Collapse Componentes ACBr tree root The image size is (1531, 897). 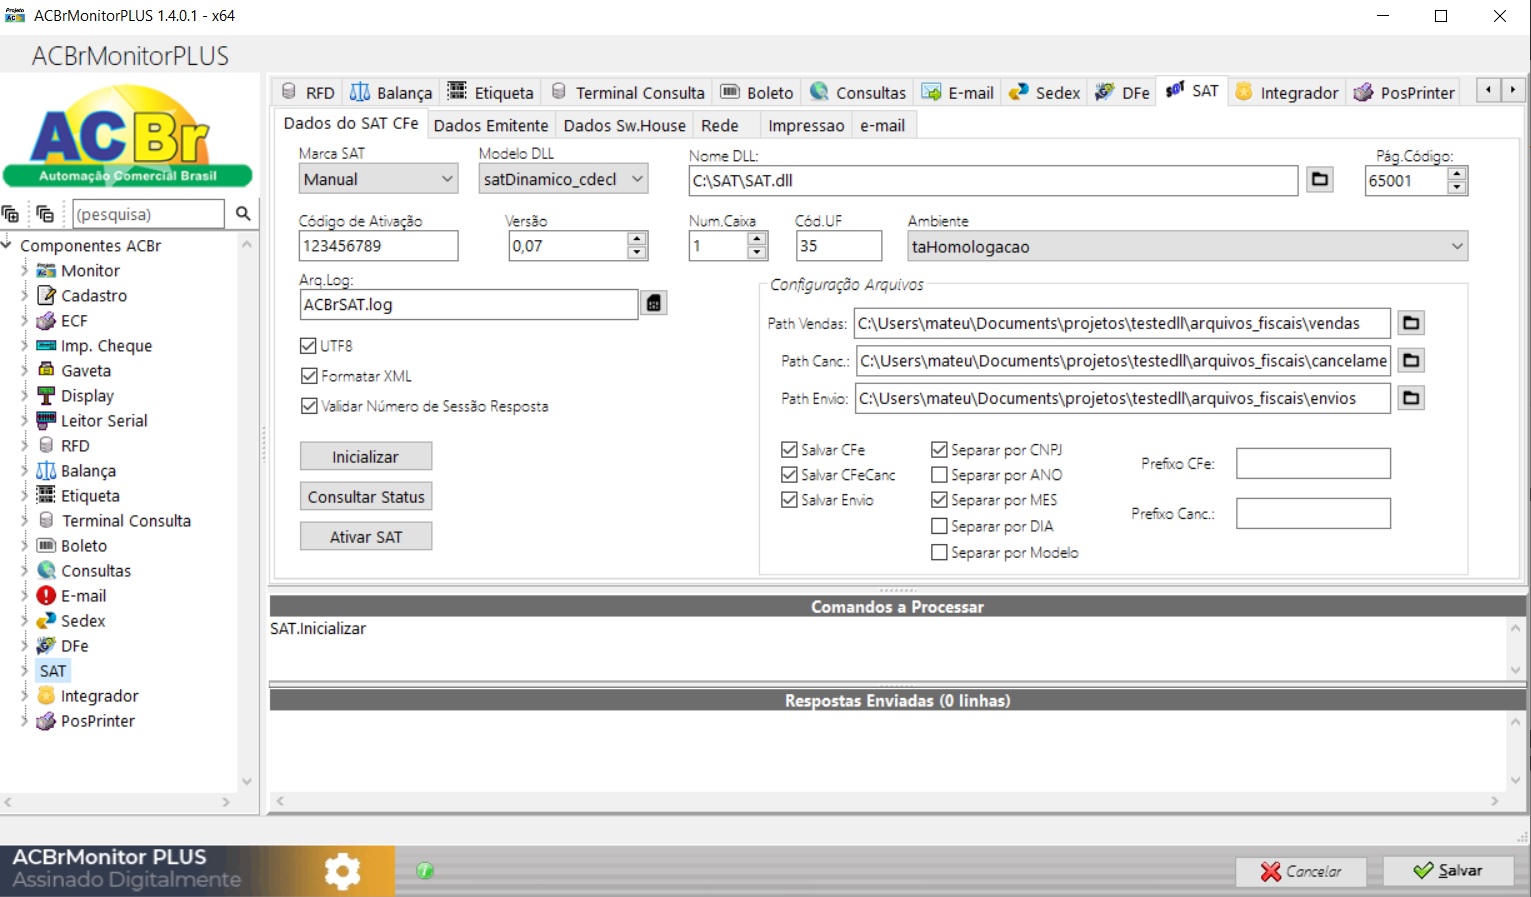coord(6,245)
